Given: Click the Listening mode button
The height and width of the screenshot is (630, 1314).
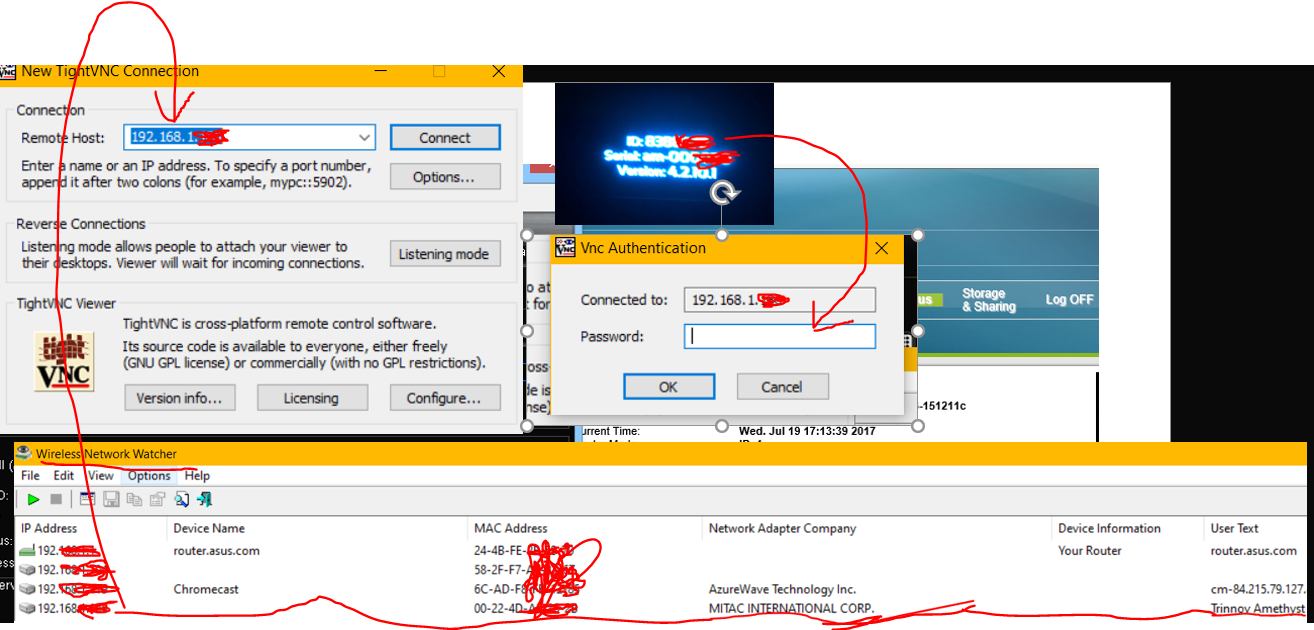Looking at the screenshot, I should [x=444, y=254].
